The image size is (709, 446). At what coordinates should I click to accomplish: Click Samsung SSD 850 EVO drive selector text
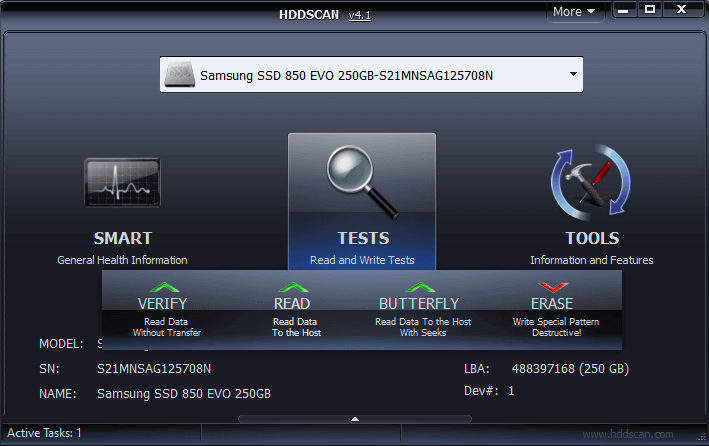coord(346,75)
